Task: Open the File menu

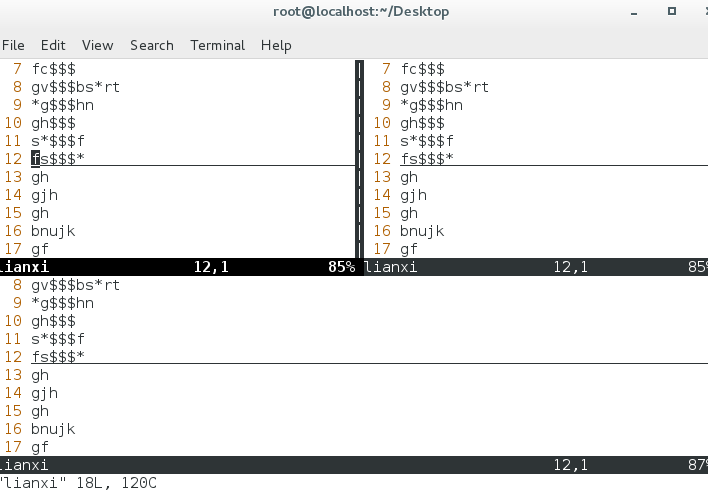Action: tap(13, 46)
